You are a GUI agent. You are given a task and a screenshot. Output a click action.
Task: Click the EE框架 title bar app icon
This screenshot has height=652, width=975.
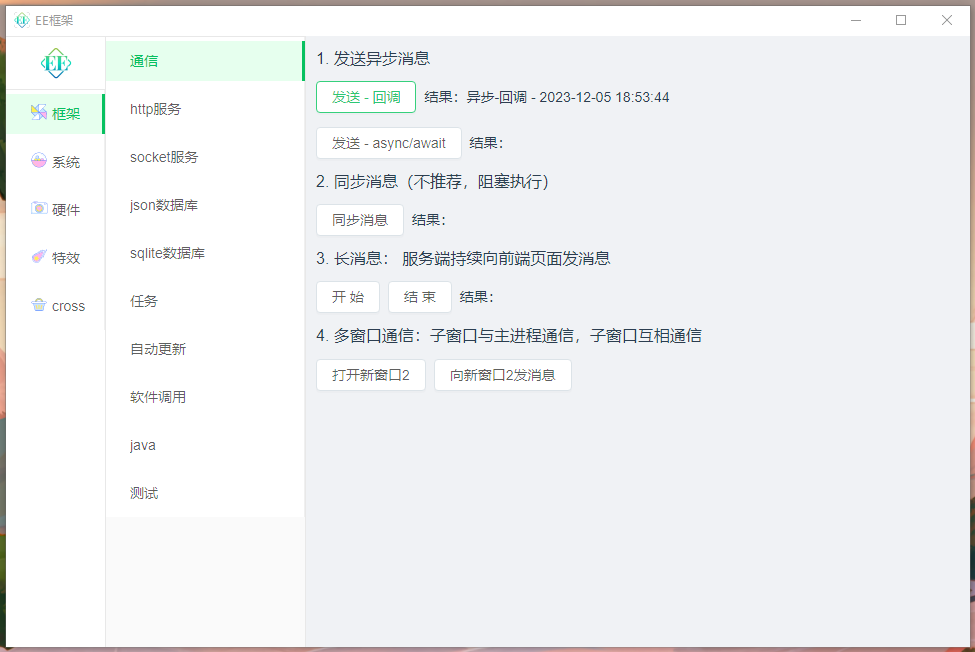(22, 21)
